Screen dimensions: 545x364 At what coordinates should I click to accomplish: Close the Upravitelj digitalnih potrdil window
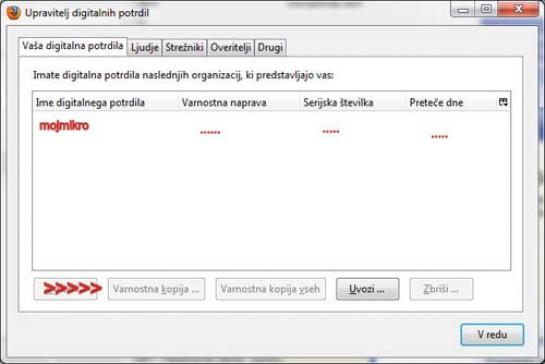point(518,9)
